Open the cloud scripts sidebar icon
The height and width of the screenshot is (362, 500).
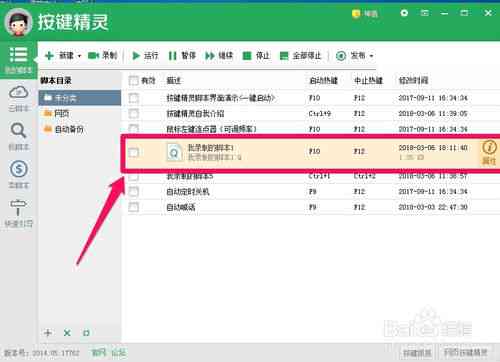coord(18,92)
